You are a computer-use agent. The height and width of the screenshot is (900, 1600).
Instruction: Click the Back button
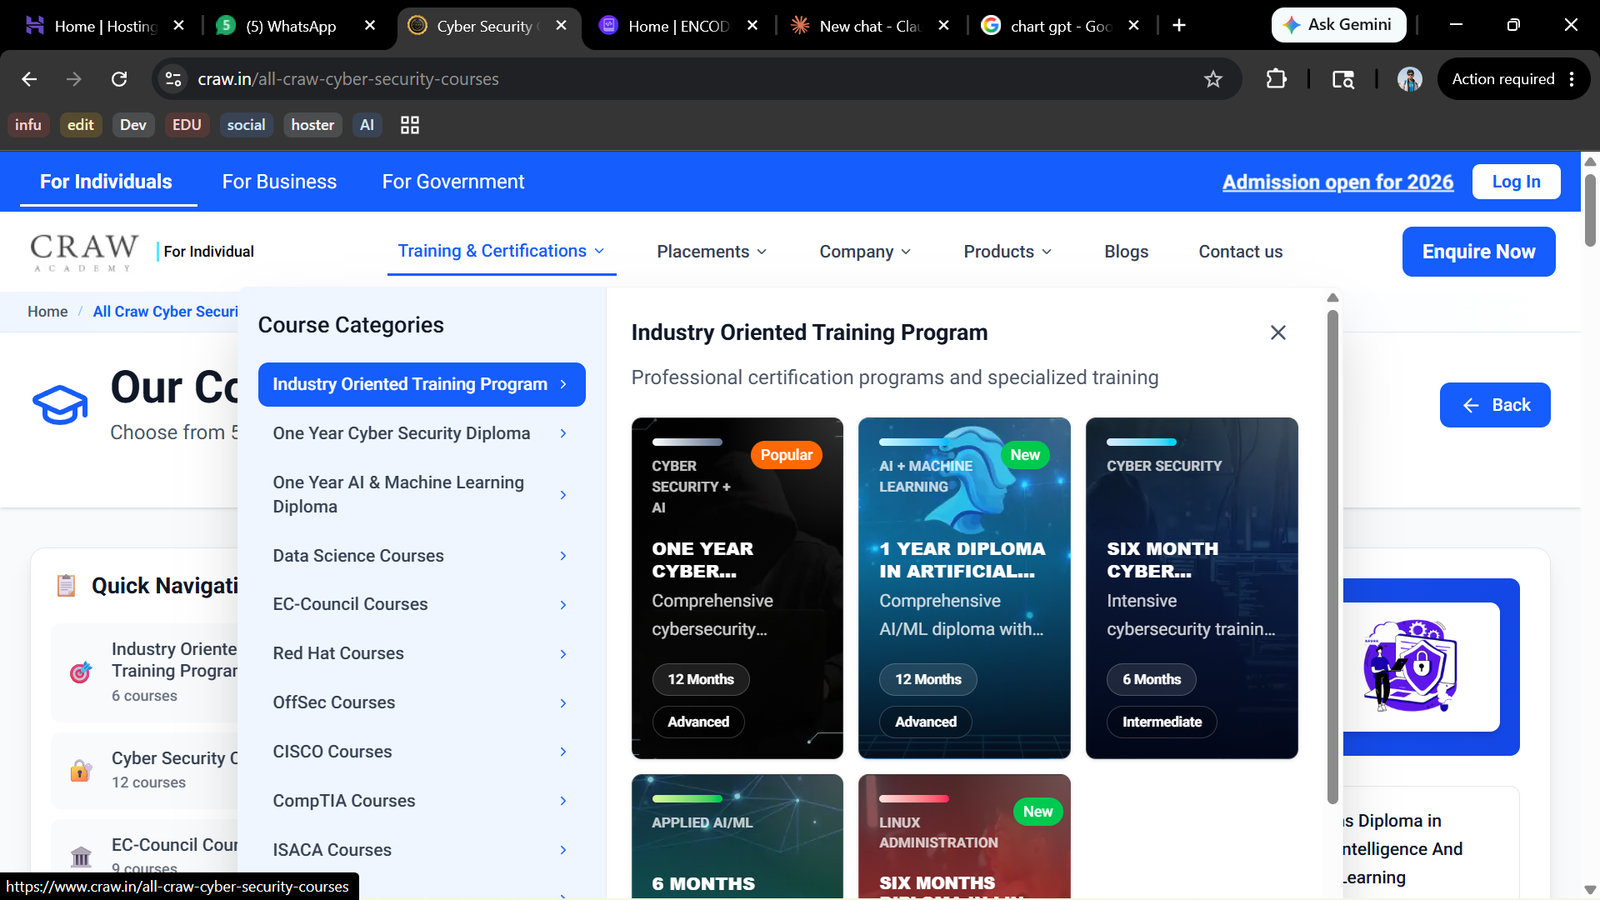(1495, 405)
